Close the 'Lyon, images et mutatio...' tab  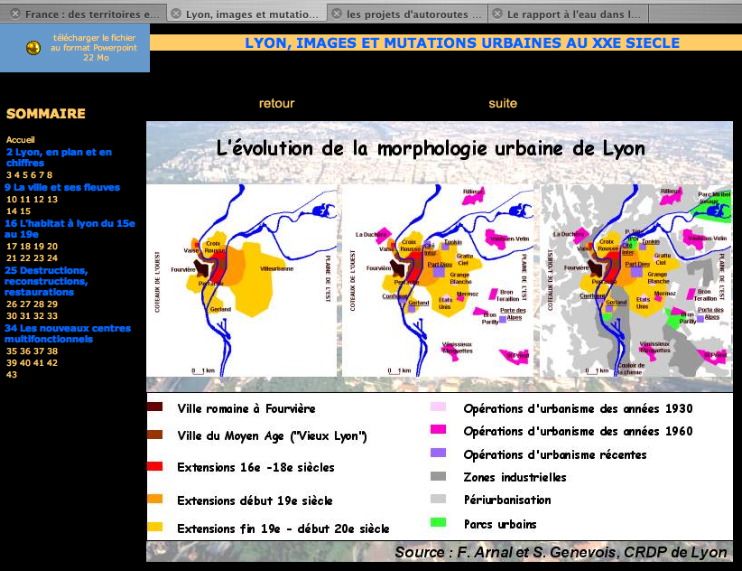click(x=176, y=14)
